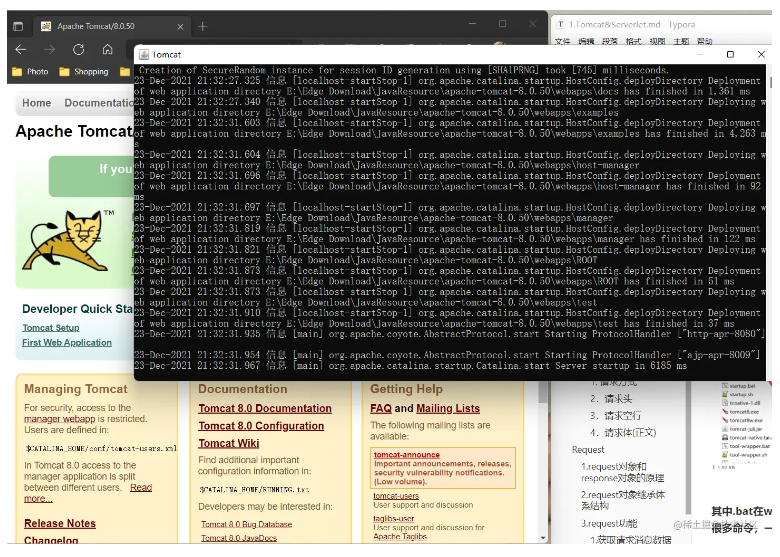Reload the Apache Tomcat page

(79, 49)
